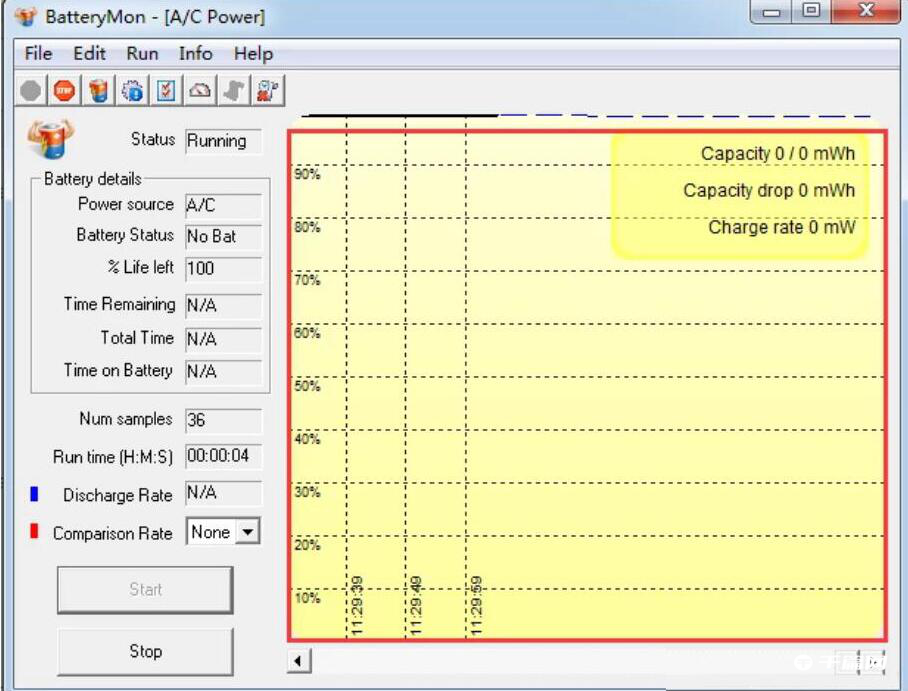Click the speedometer gauge toolbar icon

[x=200, y=91]
